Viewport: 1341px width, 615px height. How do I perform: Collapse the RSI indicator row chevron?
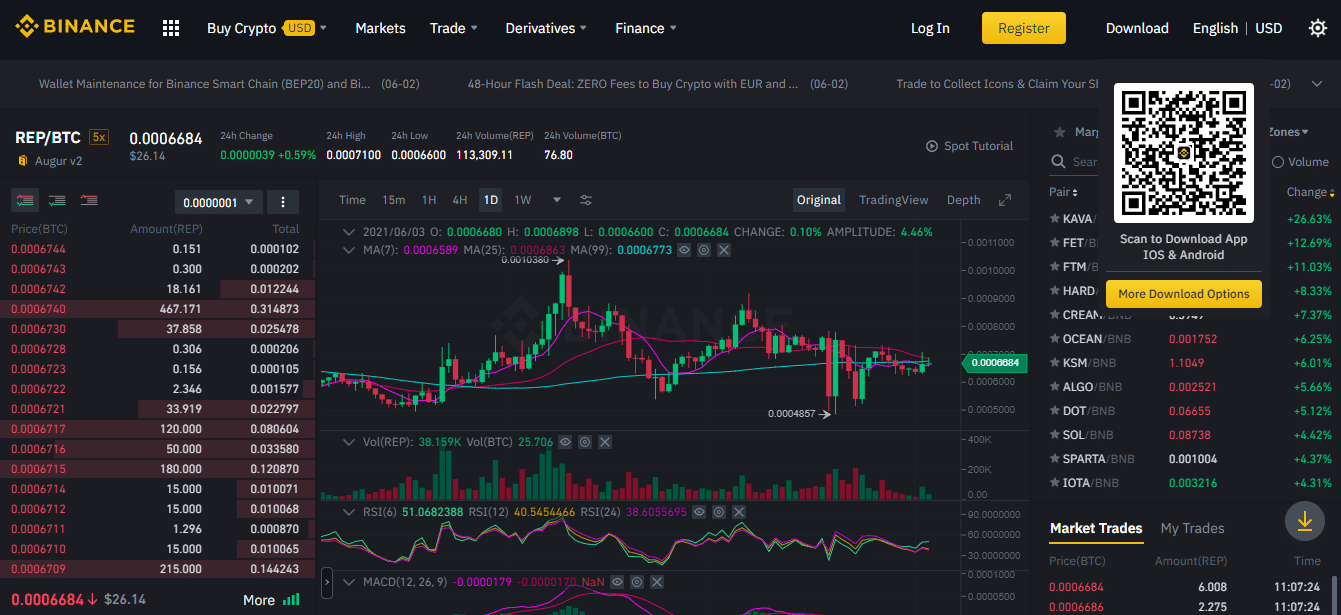(x=349, y=512)
